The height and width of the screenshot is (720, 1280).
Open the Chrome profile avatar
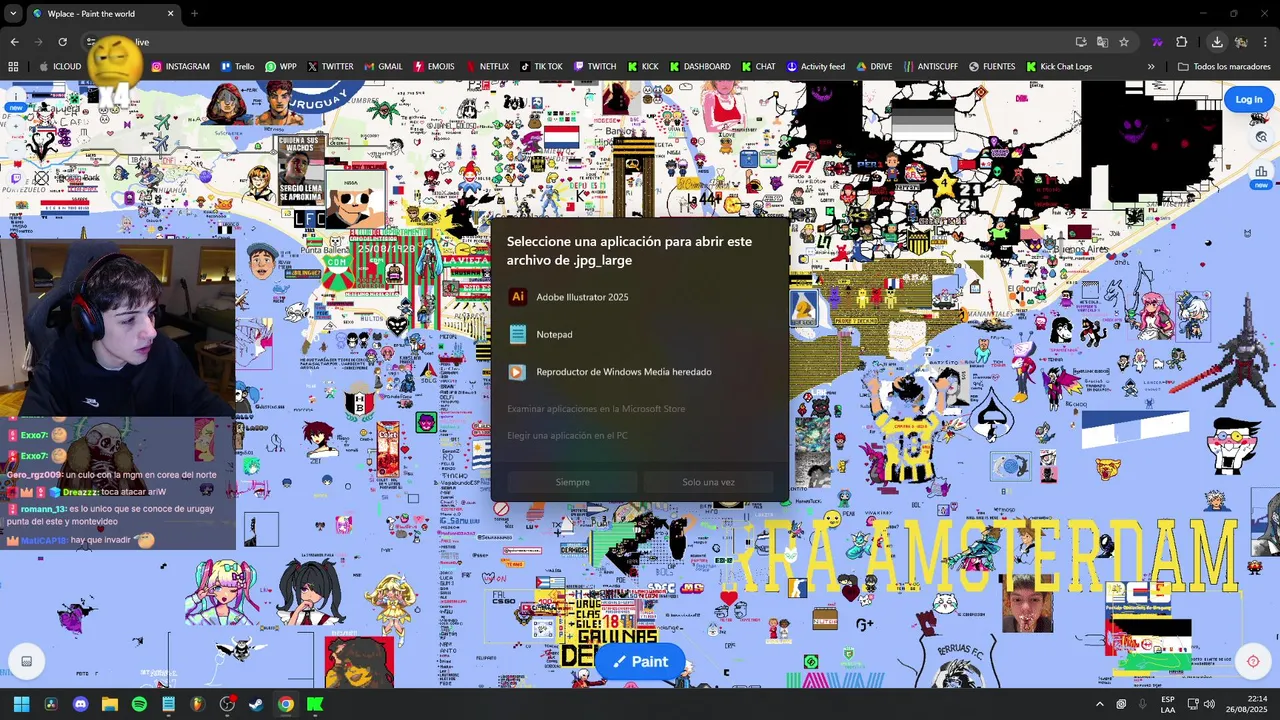pos(1241,42)
